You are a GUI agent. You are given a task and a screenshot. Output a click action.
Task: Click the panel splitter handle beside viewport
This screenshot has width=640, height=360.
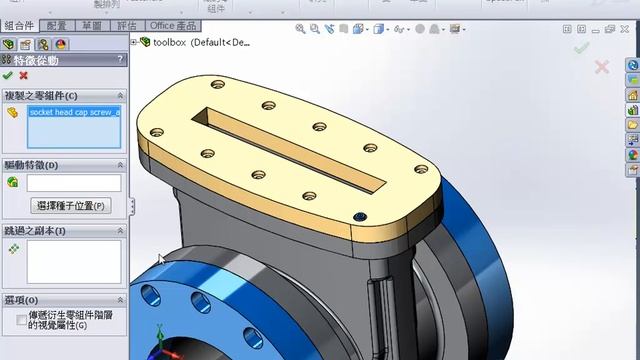(x=132, y=206)
